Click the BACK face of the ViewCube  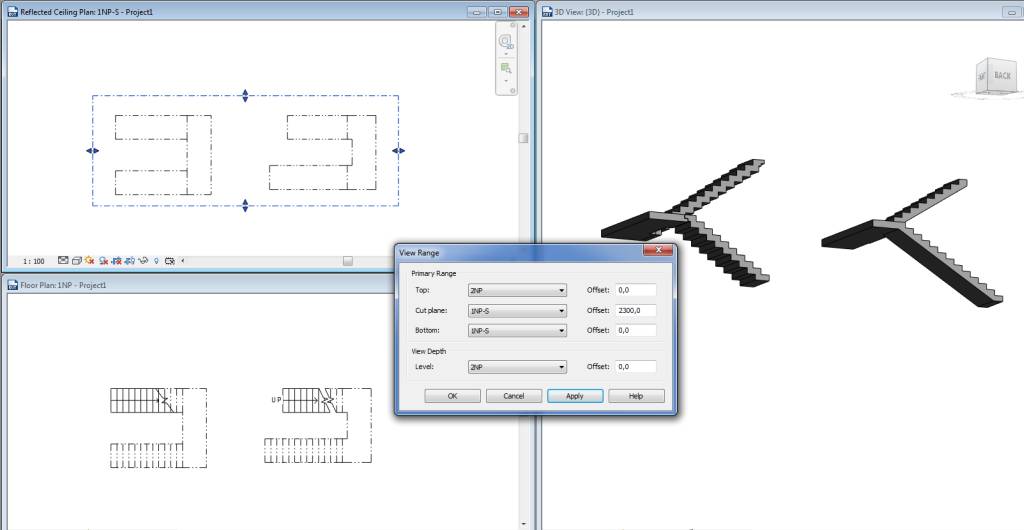[x=1001, y=76]
